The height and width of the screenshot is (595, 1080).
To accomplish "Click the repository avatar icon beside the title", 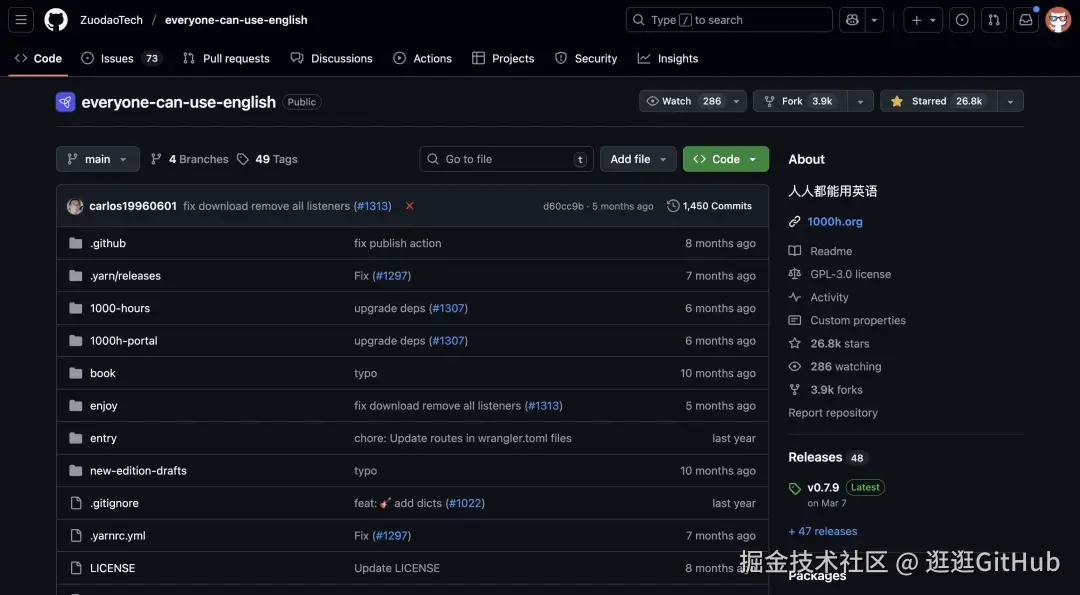I will [x=65, y=102].
